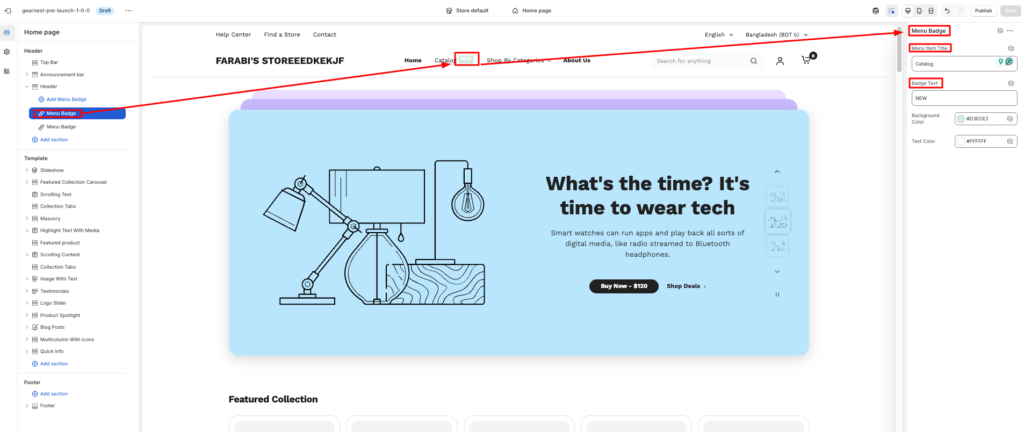
Task: Click the exit editor icon at top left
Action: [9, 10]
